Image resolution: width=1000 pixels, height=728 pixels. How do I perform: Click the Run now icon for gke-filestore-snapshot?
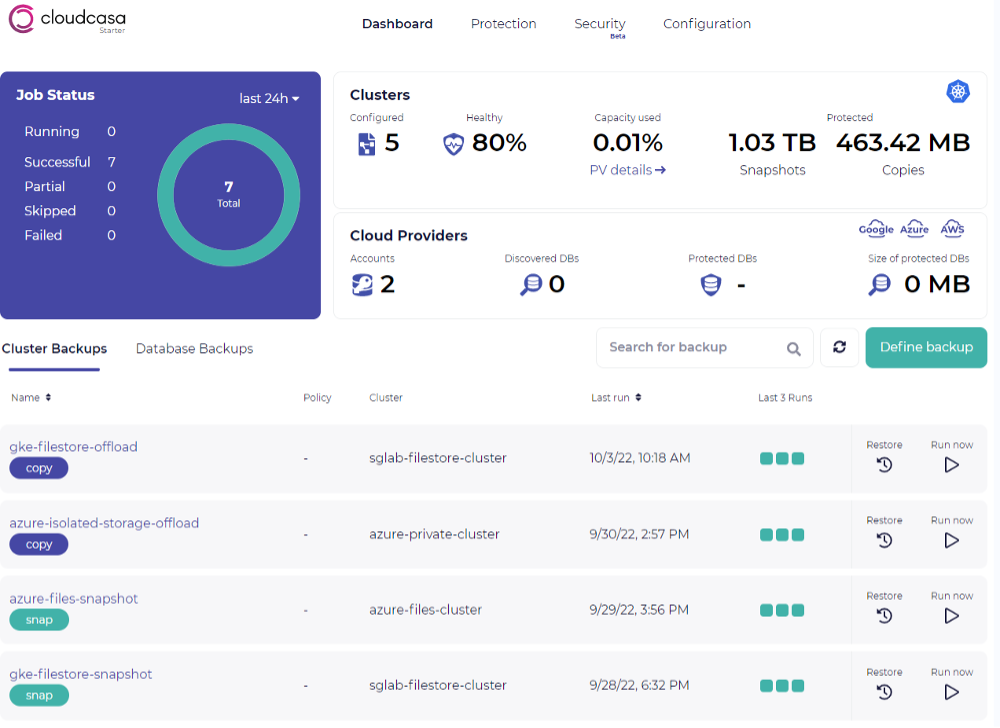coord(951,691)
